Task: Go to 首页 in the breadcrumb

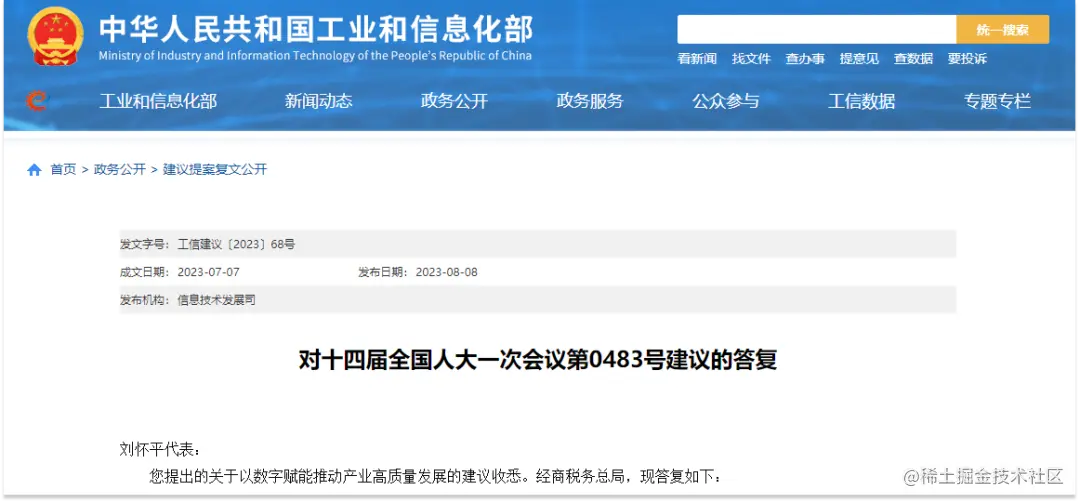Action: coord(63,170)
